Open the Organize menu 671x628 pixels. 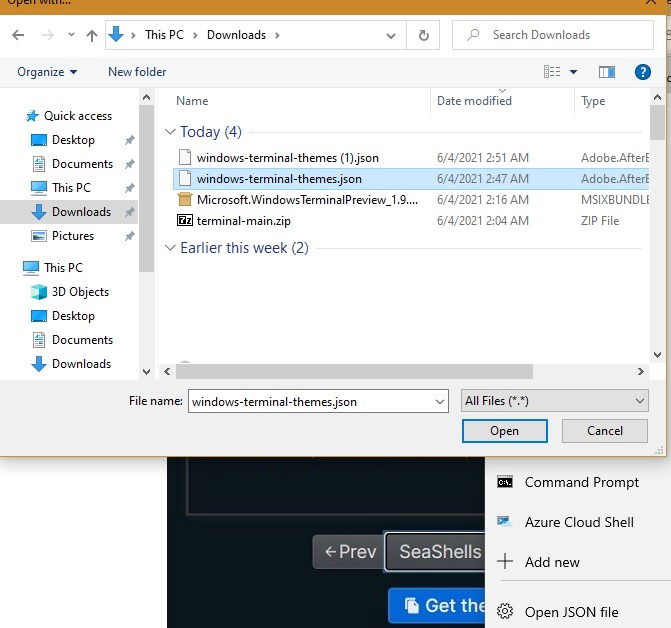[47, 72]
